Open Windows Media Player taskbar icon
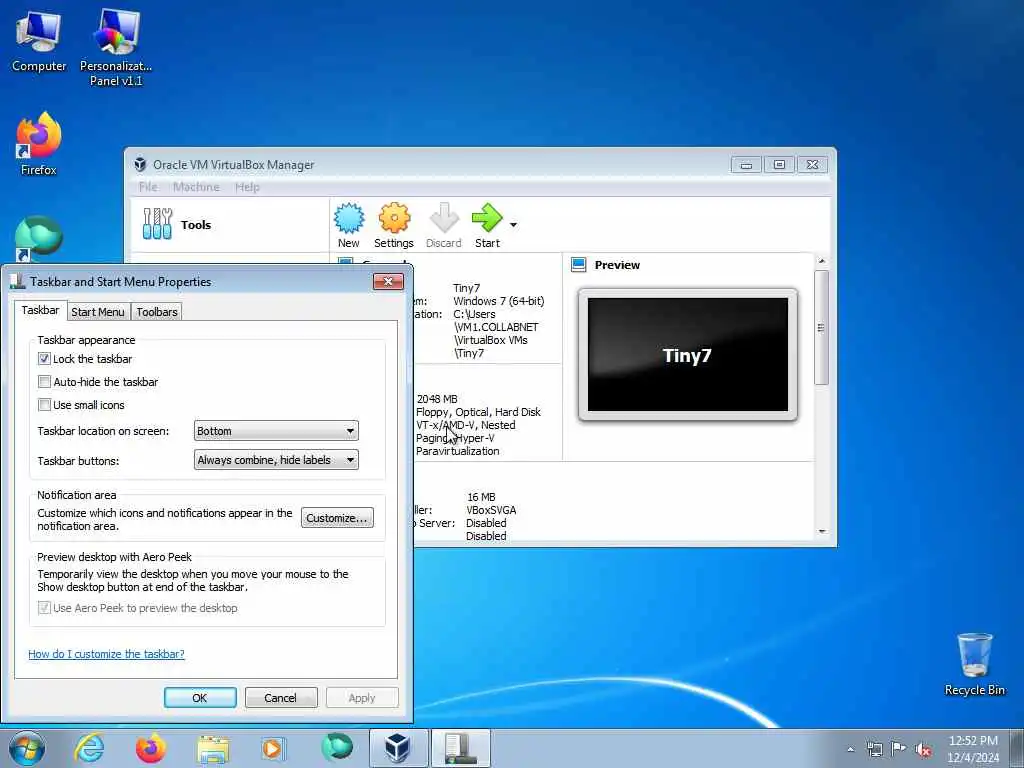1024x768 pixels. (272, 748)
